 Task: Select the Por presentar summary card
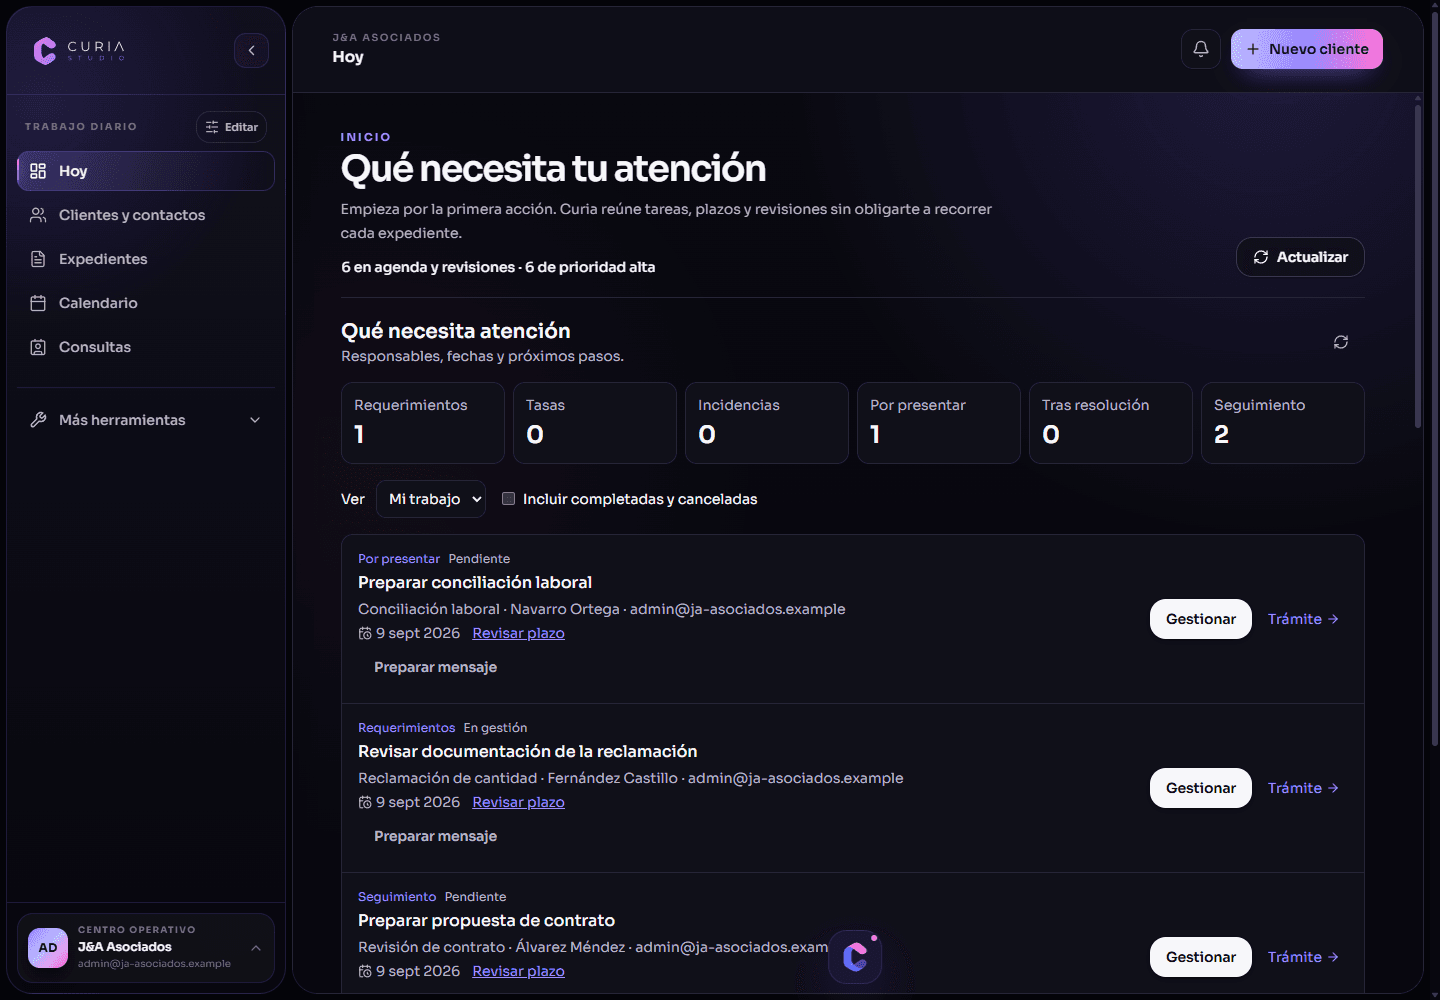tap(939, 423)
